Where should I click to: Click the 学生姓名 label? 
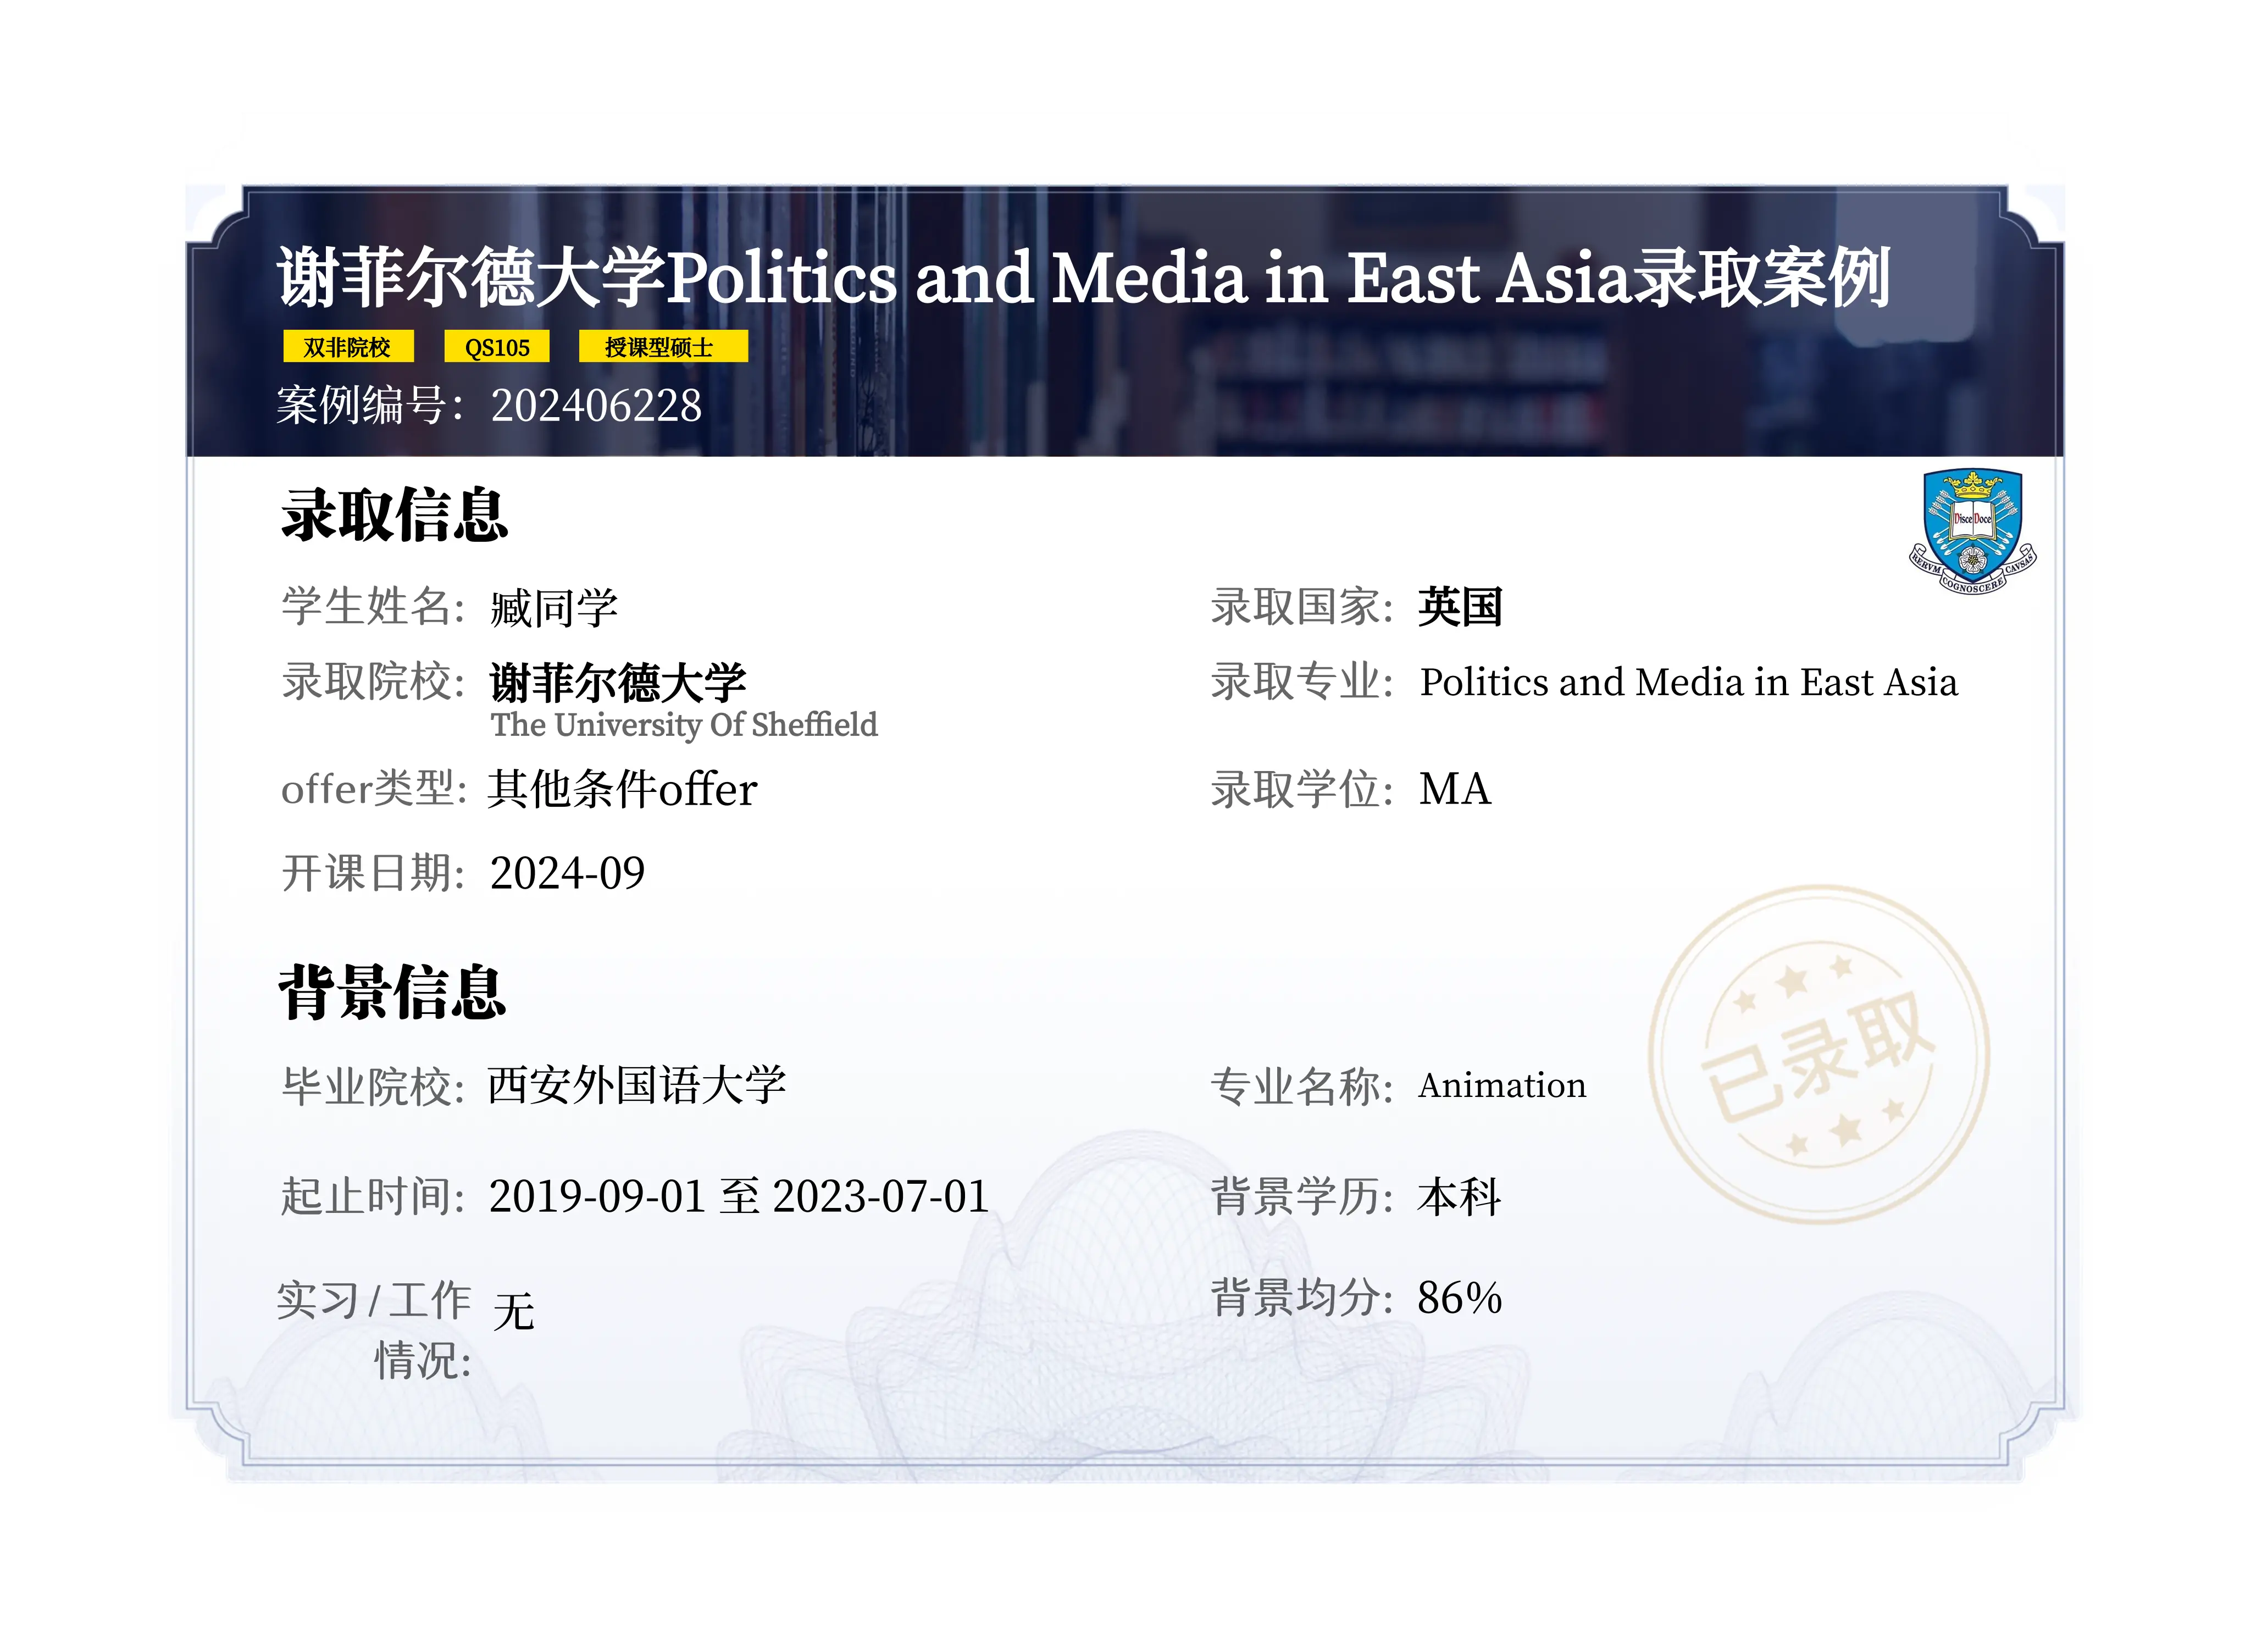coord(373,607)
